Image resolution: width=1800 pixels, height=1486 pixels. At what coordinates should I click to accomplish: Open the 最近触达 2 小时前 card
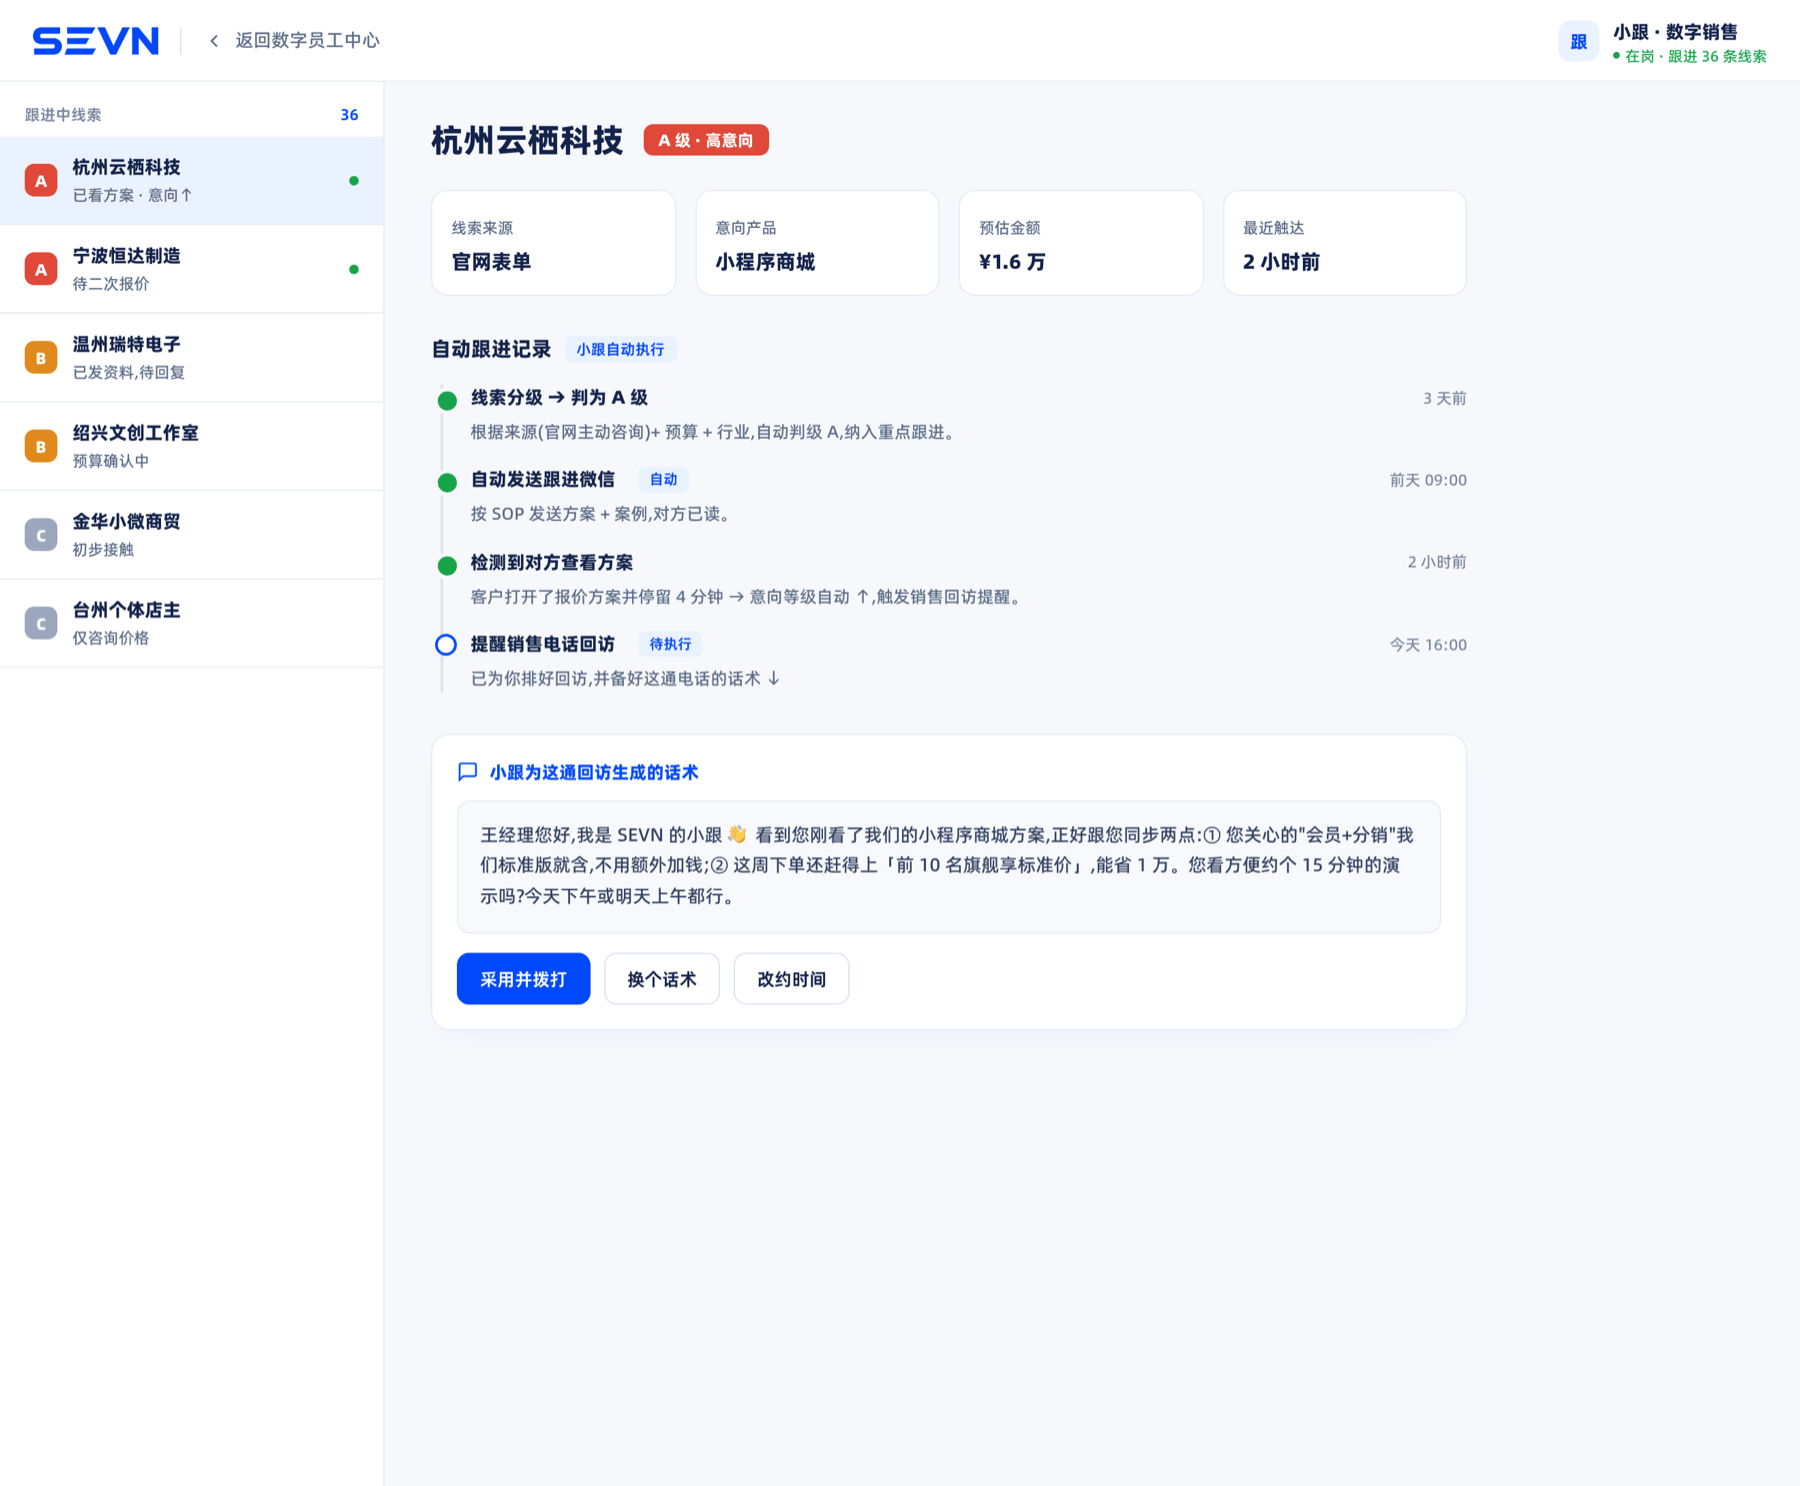(x=1345, y=243)
